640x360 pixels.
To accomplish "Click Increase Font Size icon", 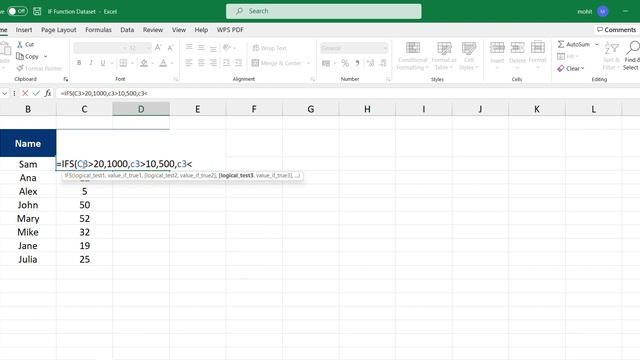I will 158,48.
